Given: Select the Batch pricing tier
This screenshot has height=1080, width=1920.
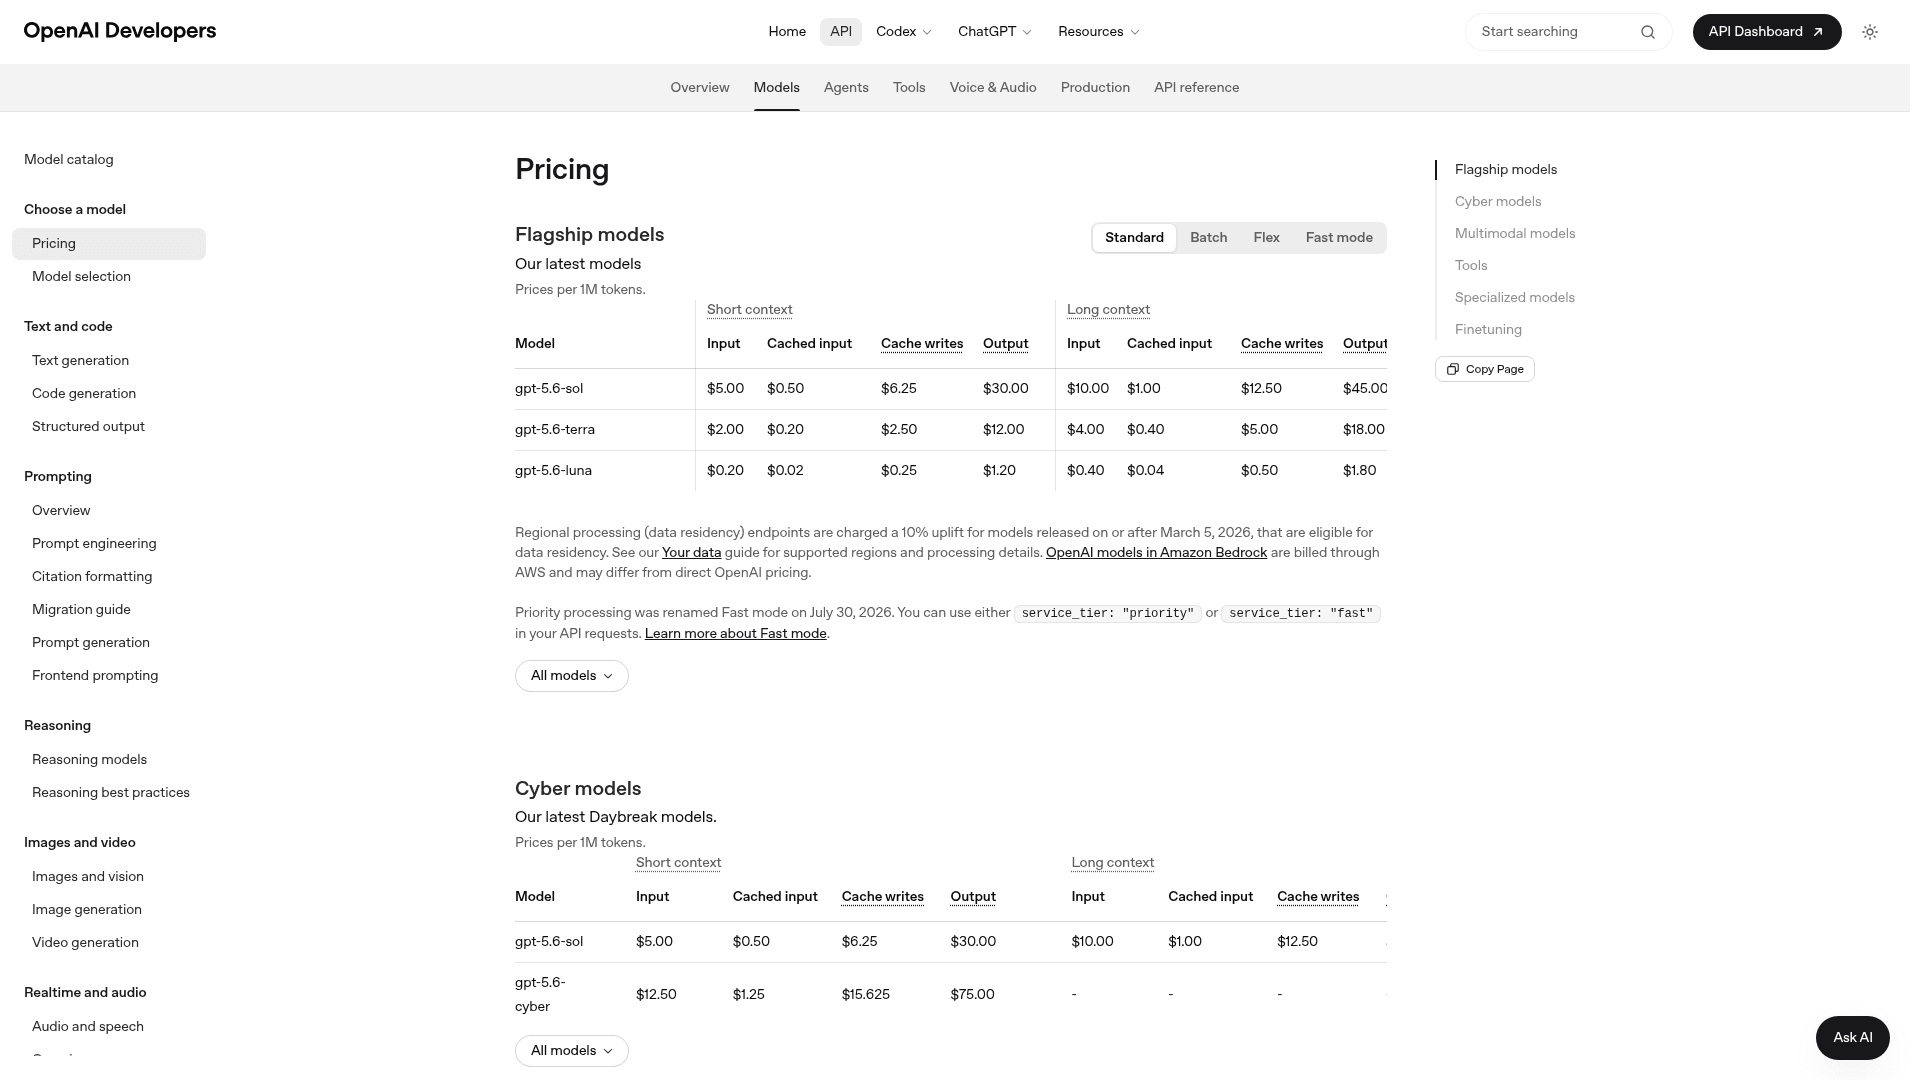Looking at the screenshot, I should click(x=1208, y=238).
